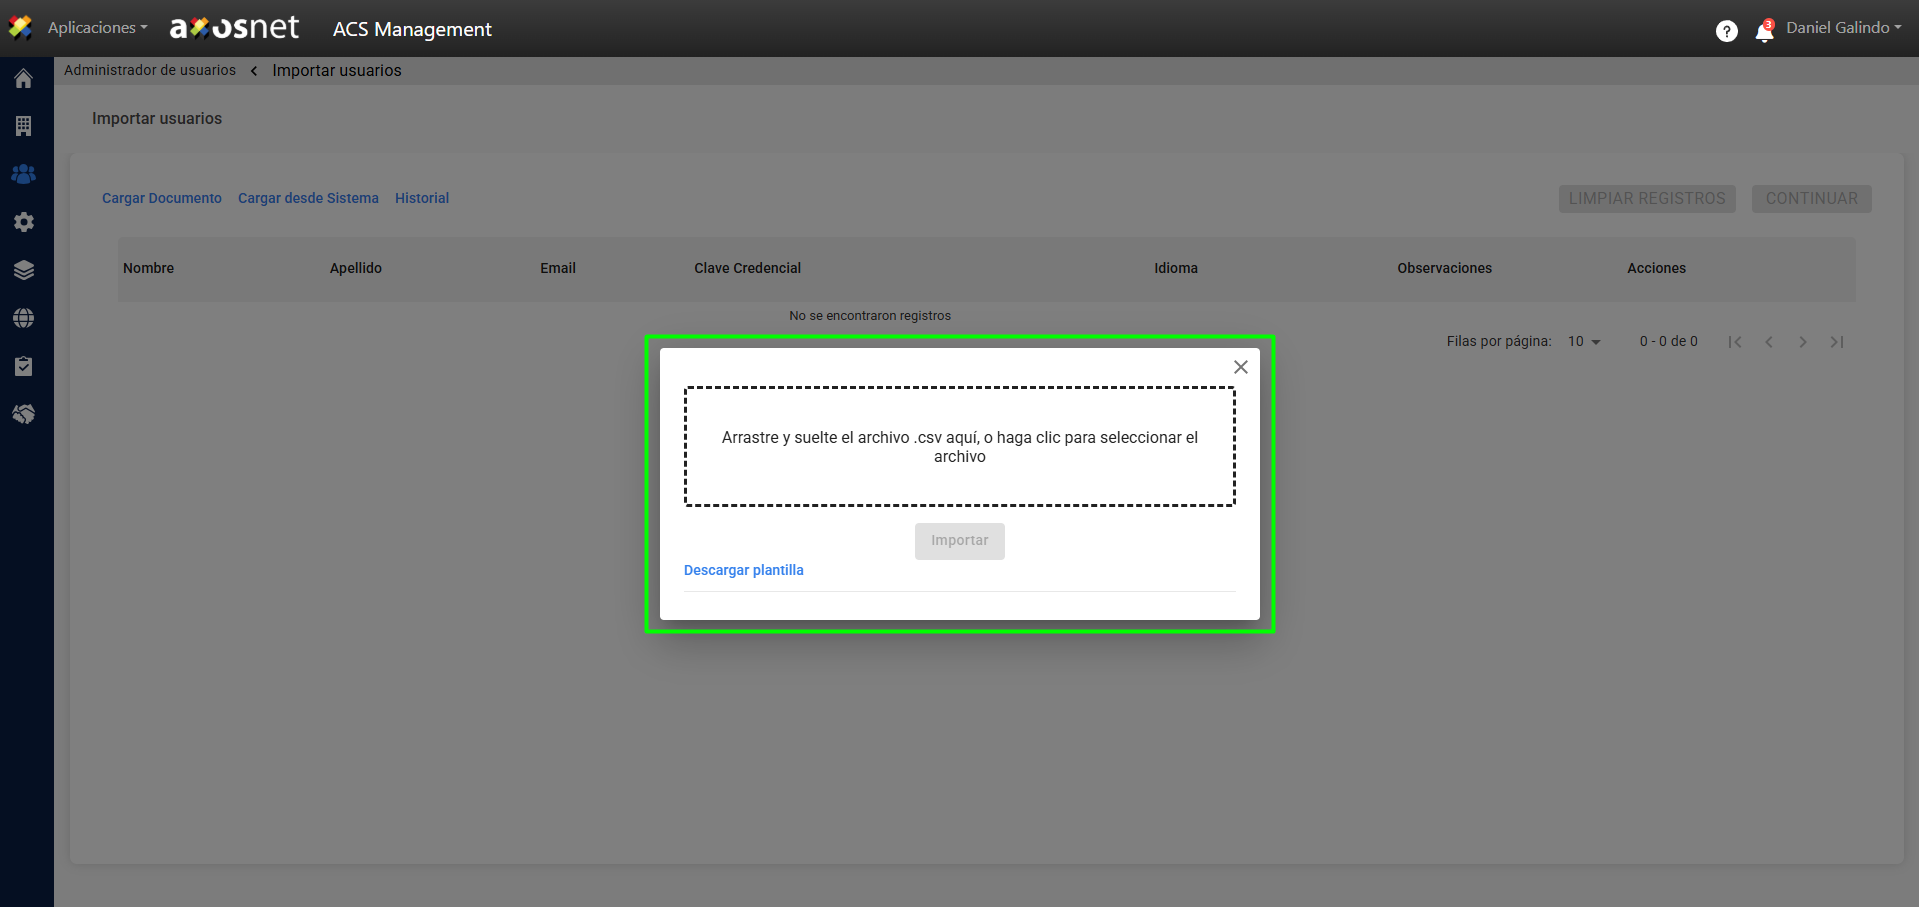This screenshot has height=907, width=1919.
Task: Open the settings gear in sidebar
Action: click(24, 222)
